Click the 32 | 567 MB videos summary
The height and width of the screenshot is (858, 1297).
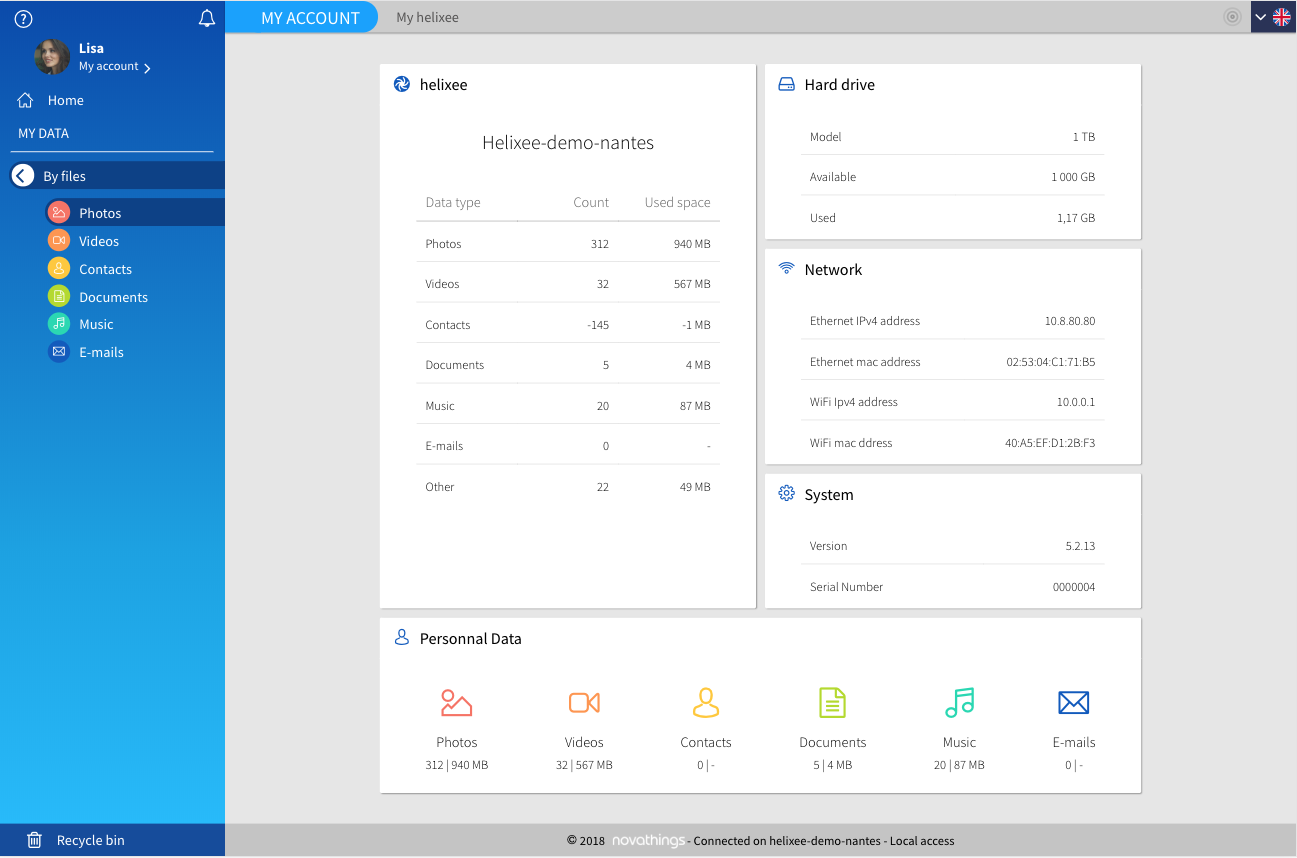coord(584,765)
